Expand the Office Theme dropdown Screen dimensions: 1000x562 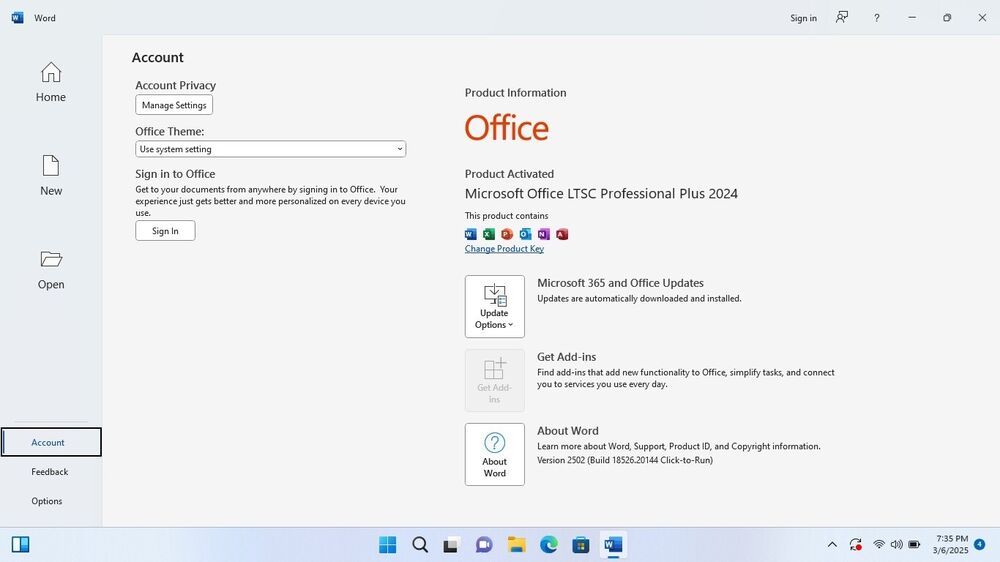click(270, 149)
